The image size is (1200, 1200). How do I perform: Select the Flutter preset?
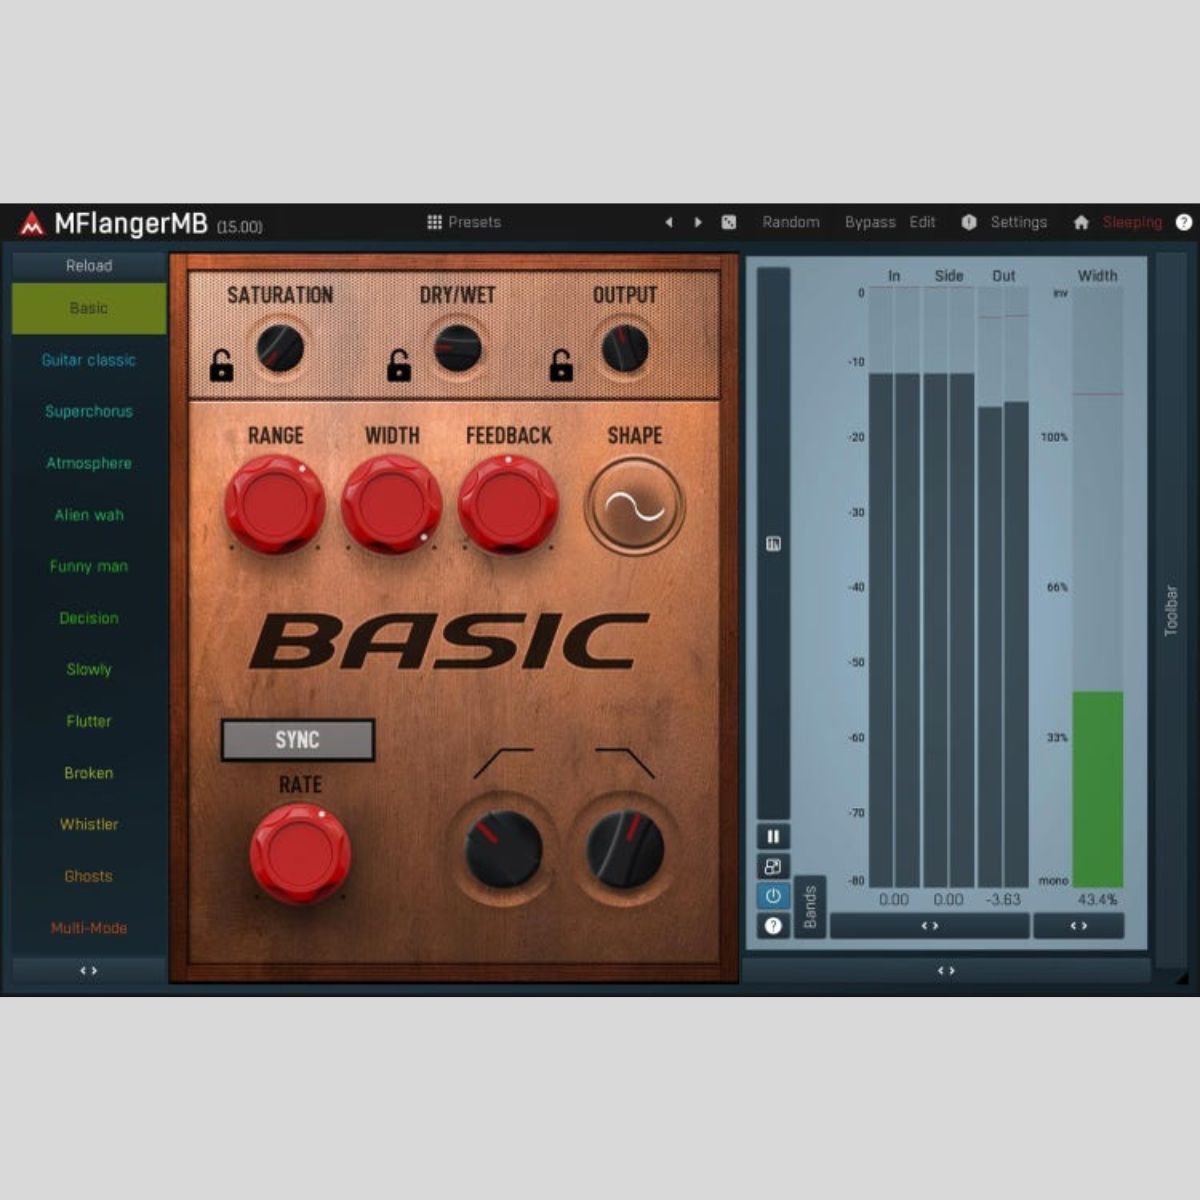(89, 721)
